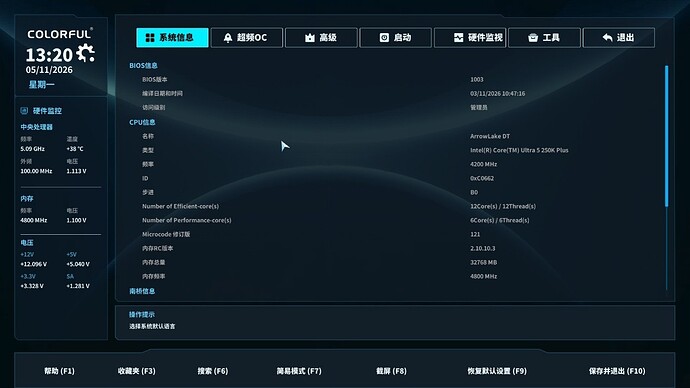Image resolution: width=690 pixels, height=388 pixels.
Task: Open 帮助 (F1)
Action: (59, 371)
